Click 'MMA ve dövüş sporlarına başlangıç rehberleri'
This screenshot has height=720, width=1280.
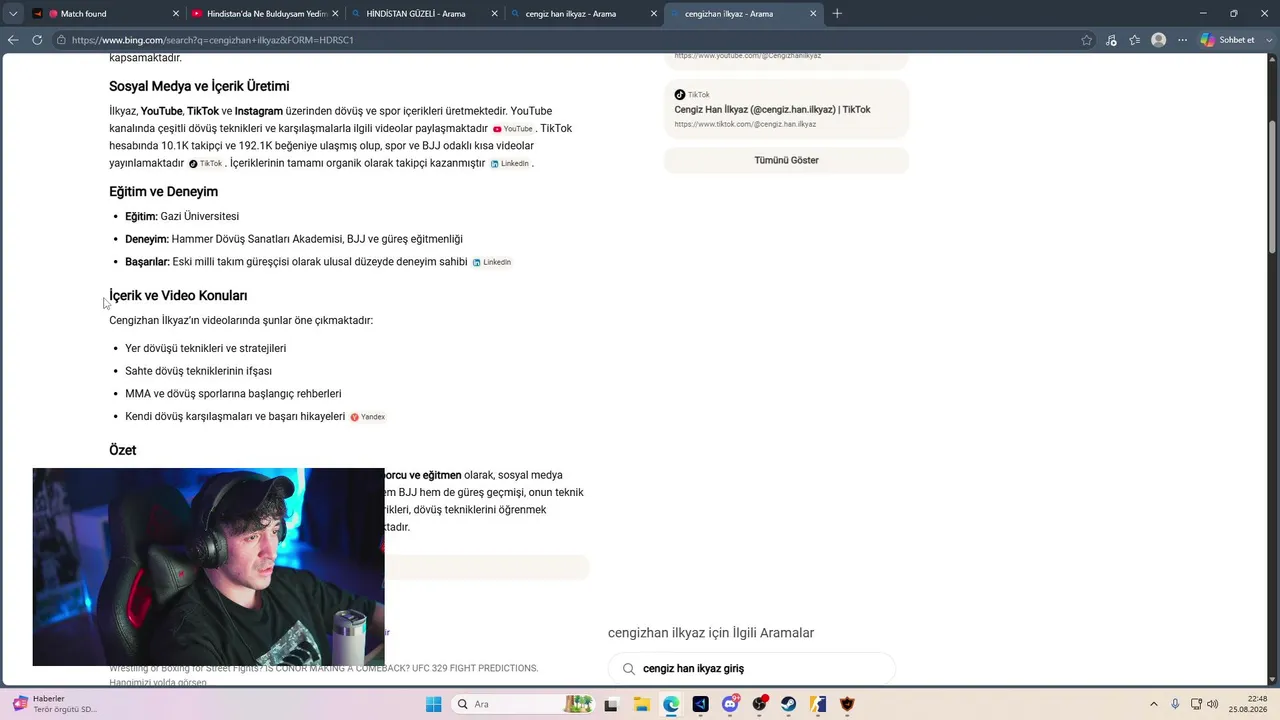click(x=233, y=394)
